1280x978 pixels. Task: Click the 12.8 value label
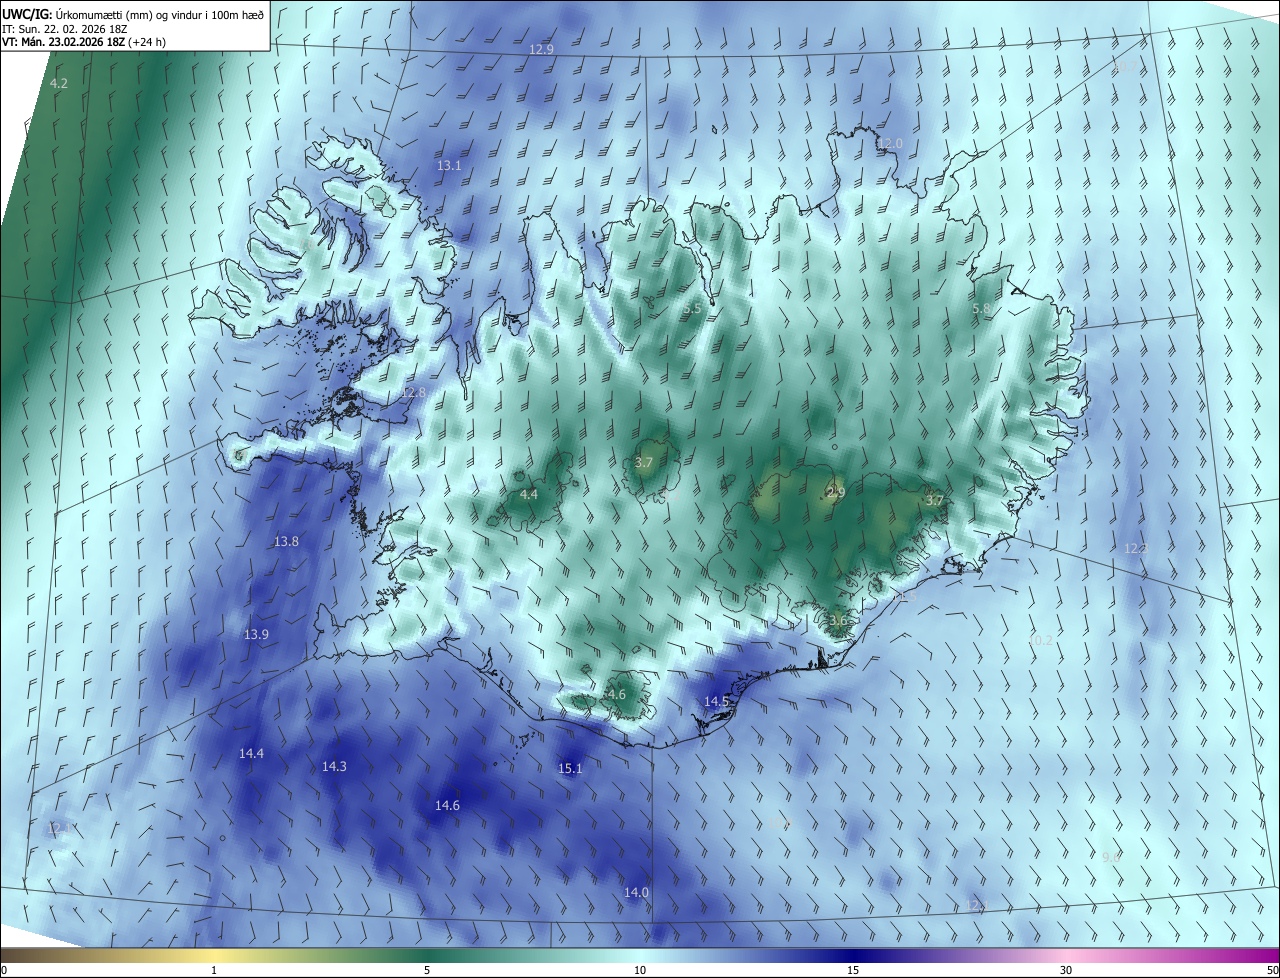(413, 393)
